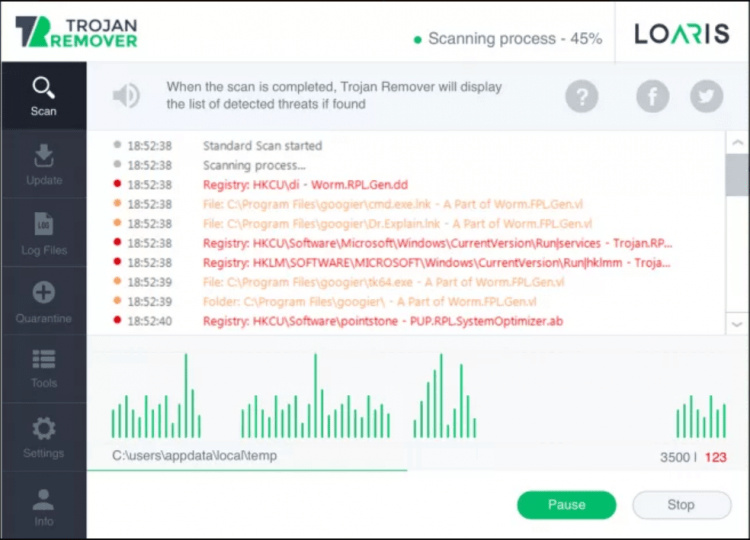Image resolution: width=750 pixels, height=540 pixels.
Task: Open the Info person icon
Action: 44,499
